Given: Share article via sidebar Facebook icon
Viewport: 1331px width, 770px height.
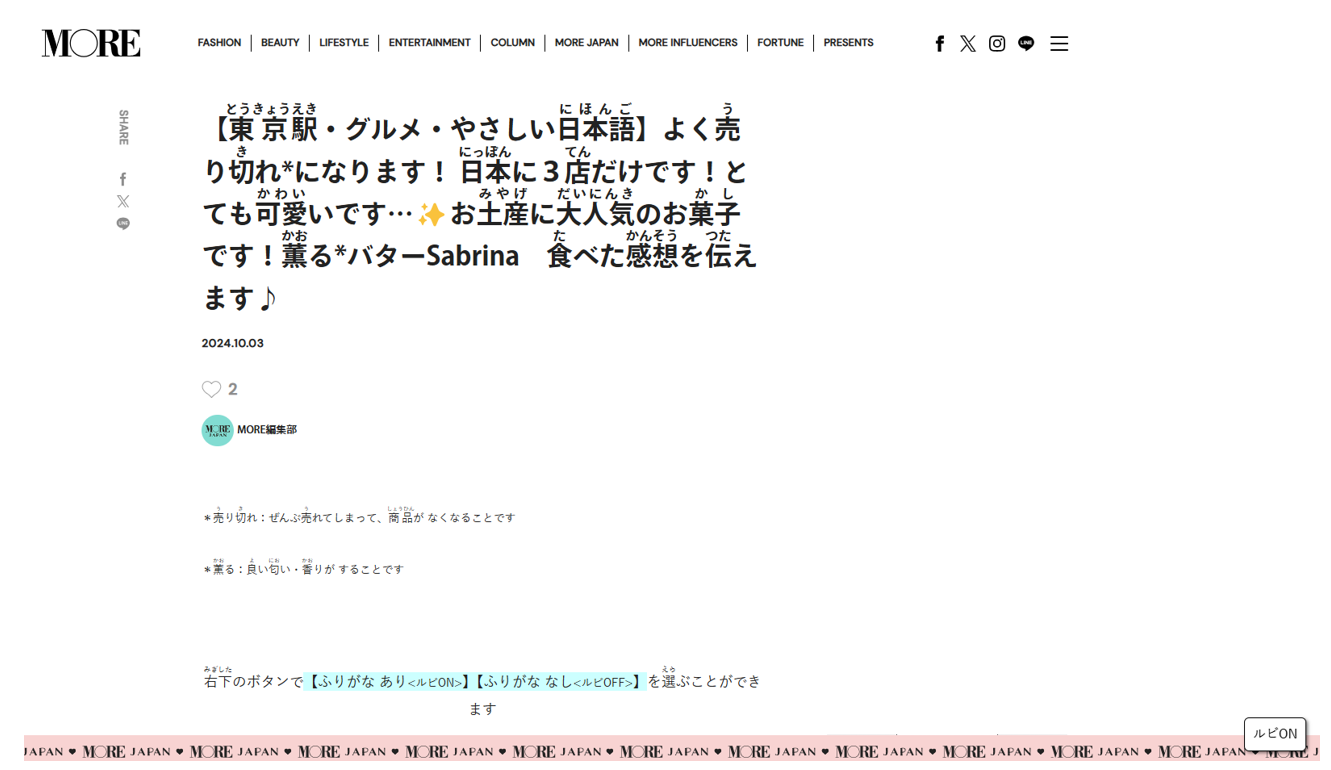Looking at the screenshot, I should point(123,179).
